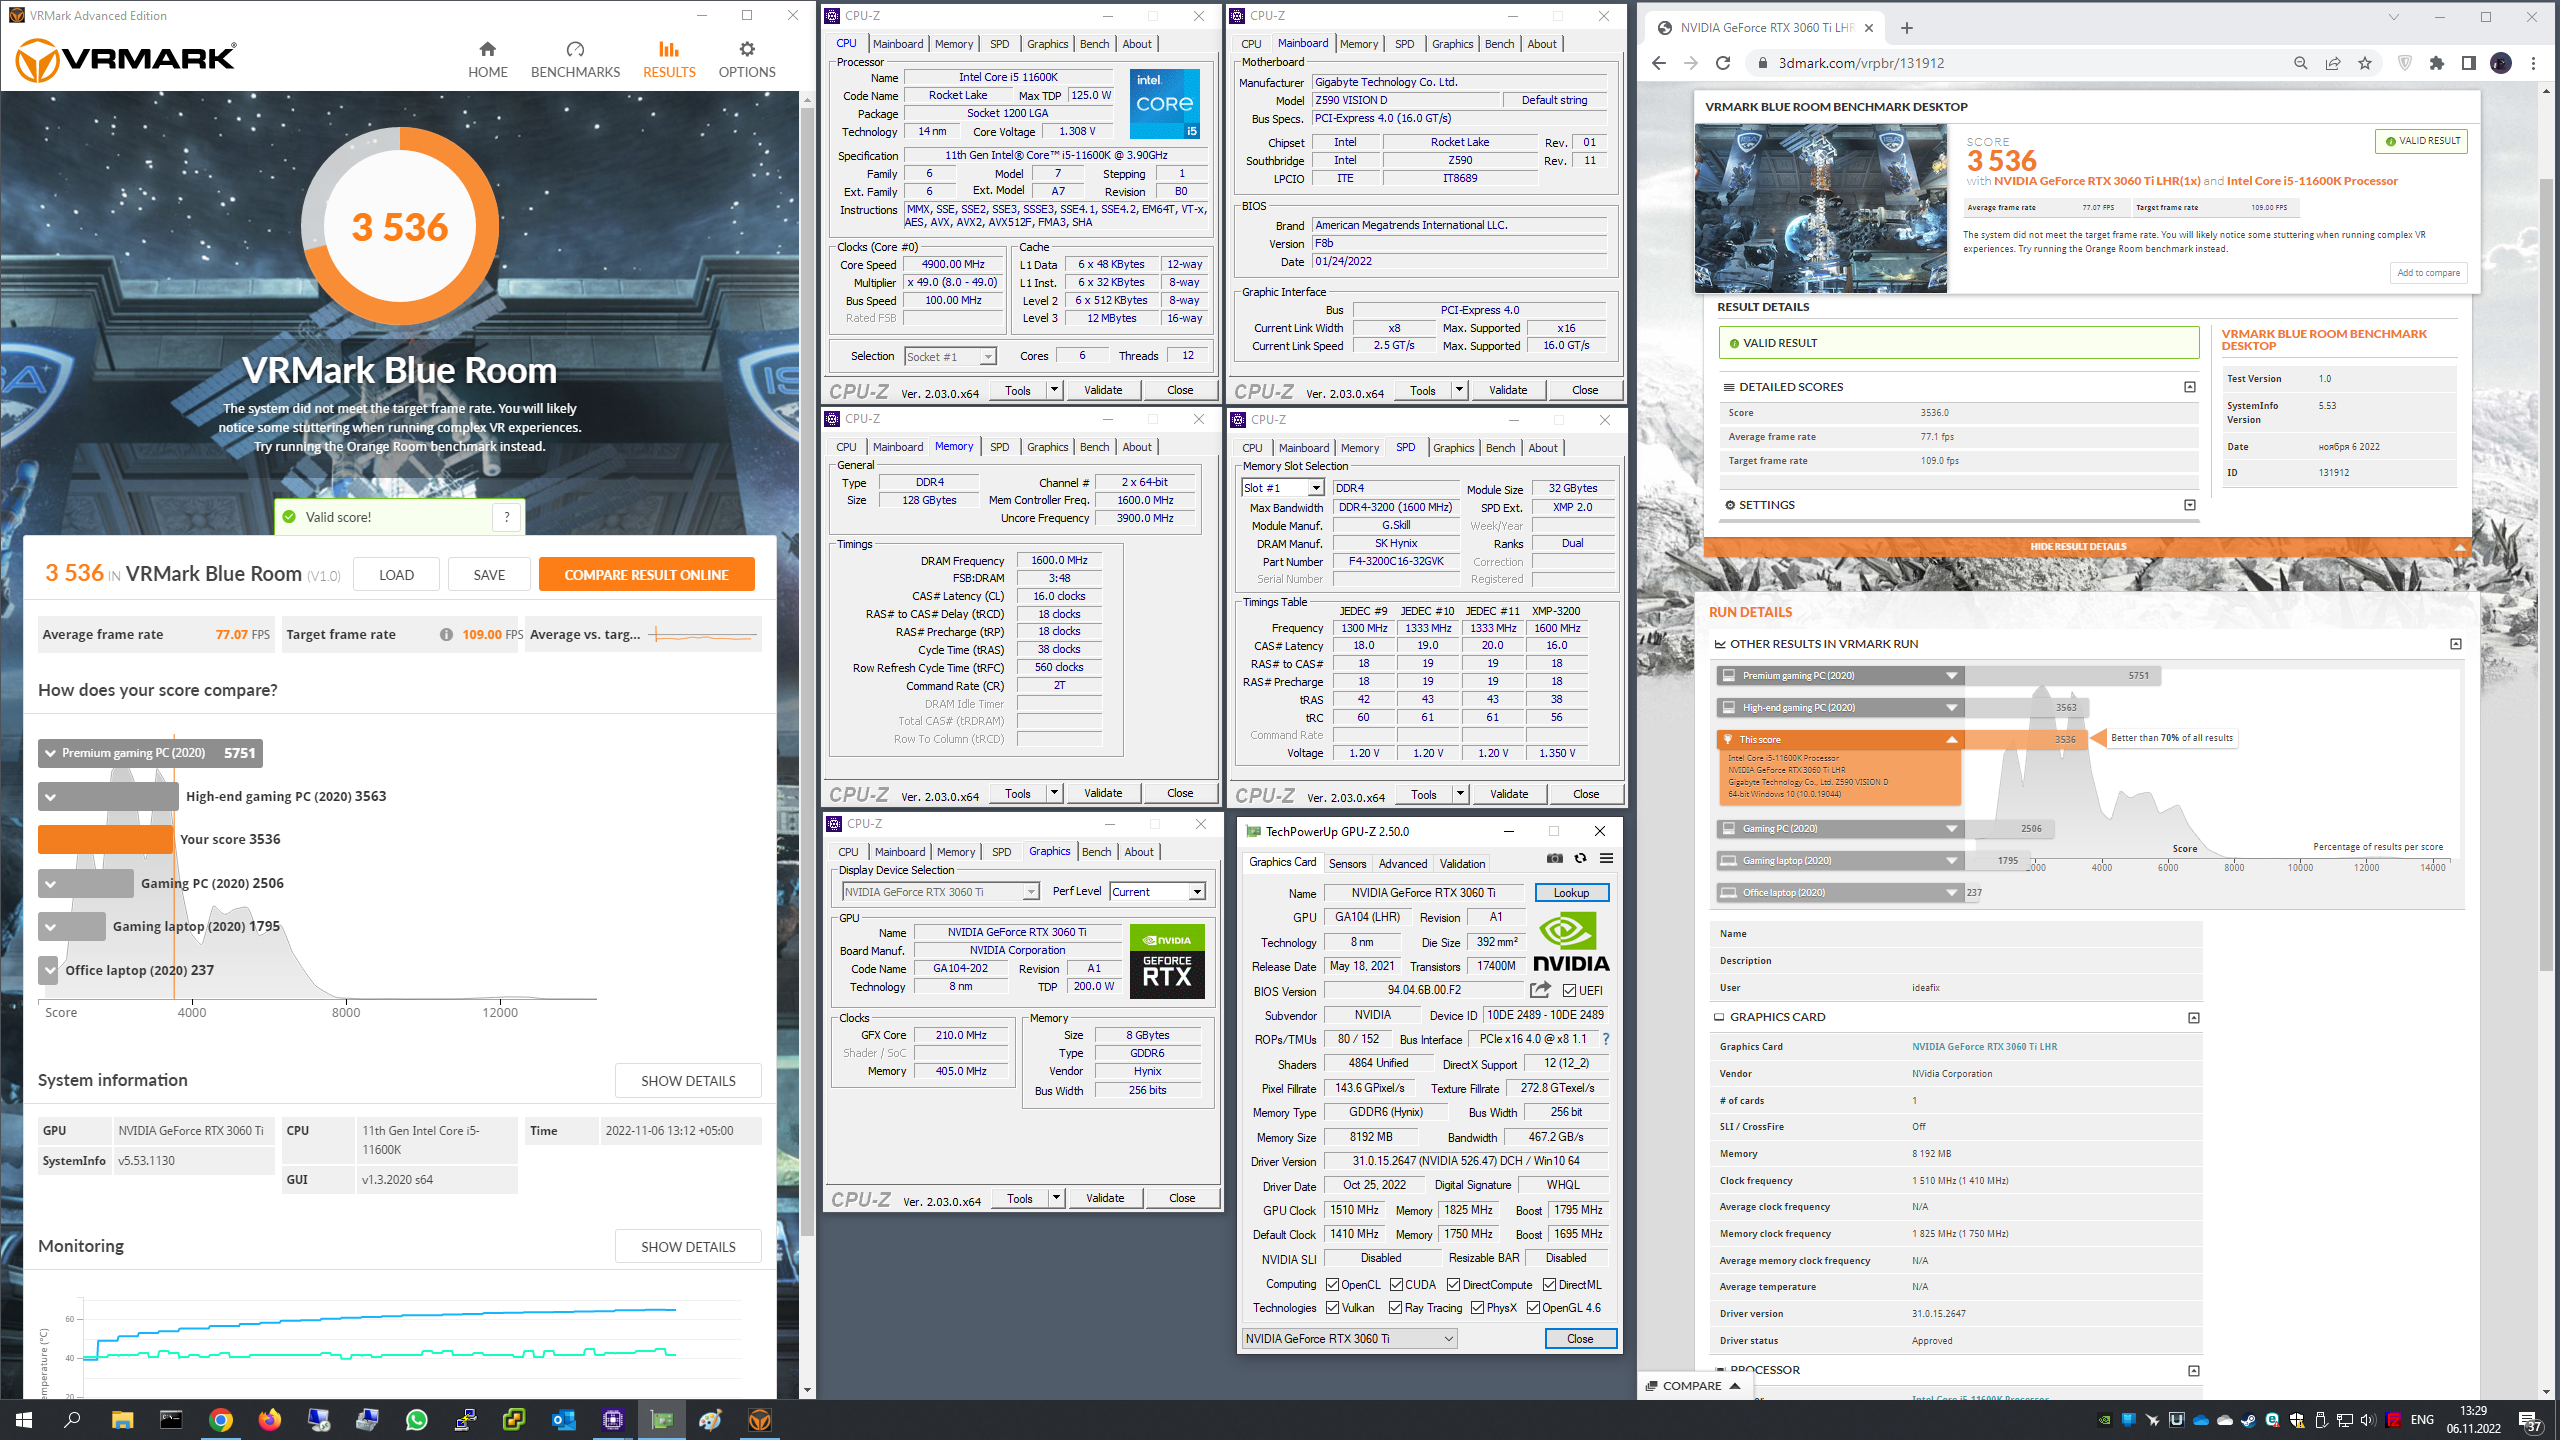This screenshot has height=1440, width=2560.
Task: Toggle the DirectCompute checkbox in GPU-Z
Action: 1454,1285
